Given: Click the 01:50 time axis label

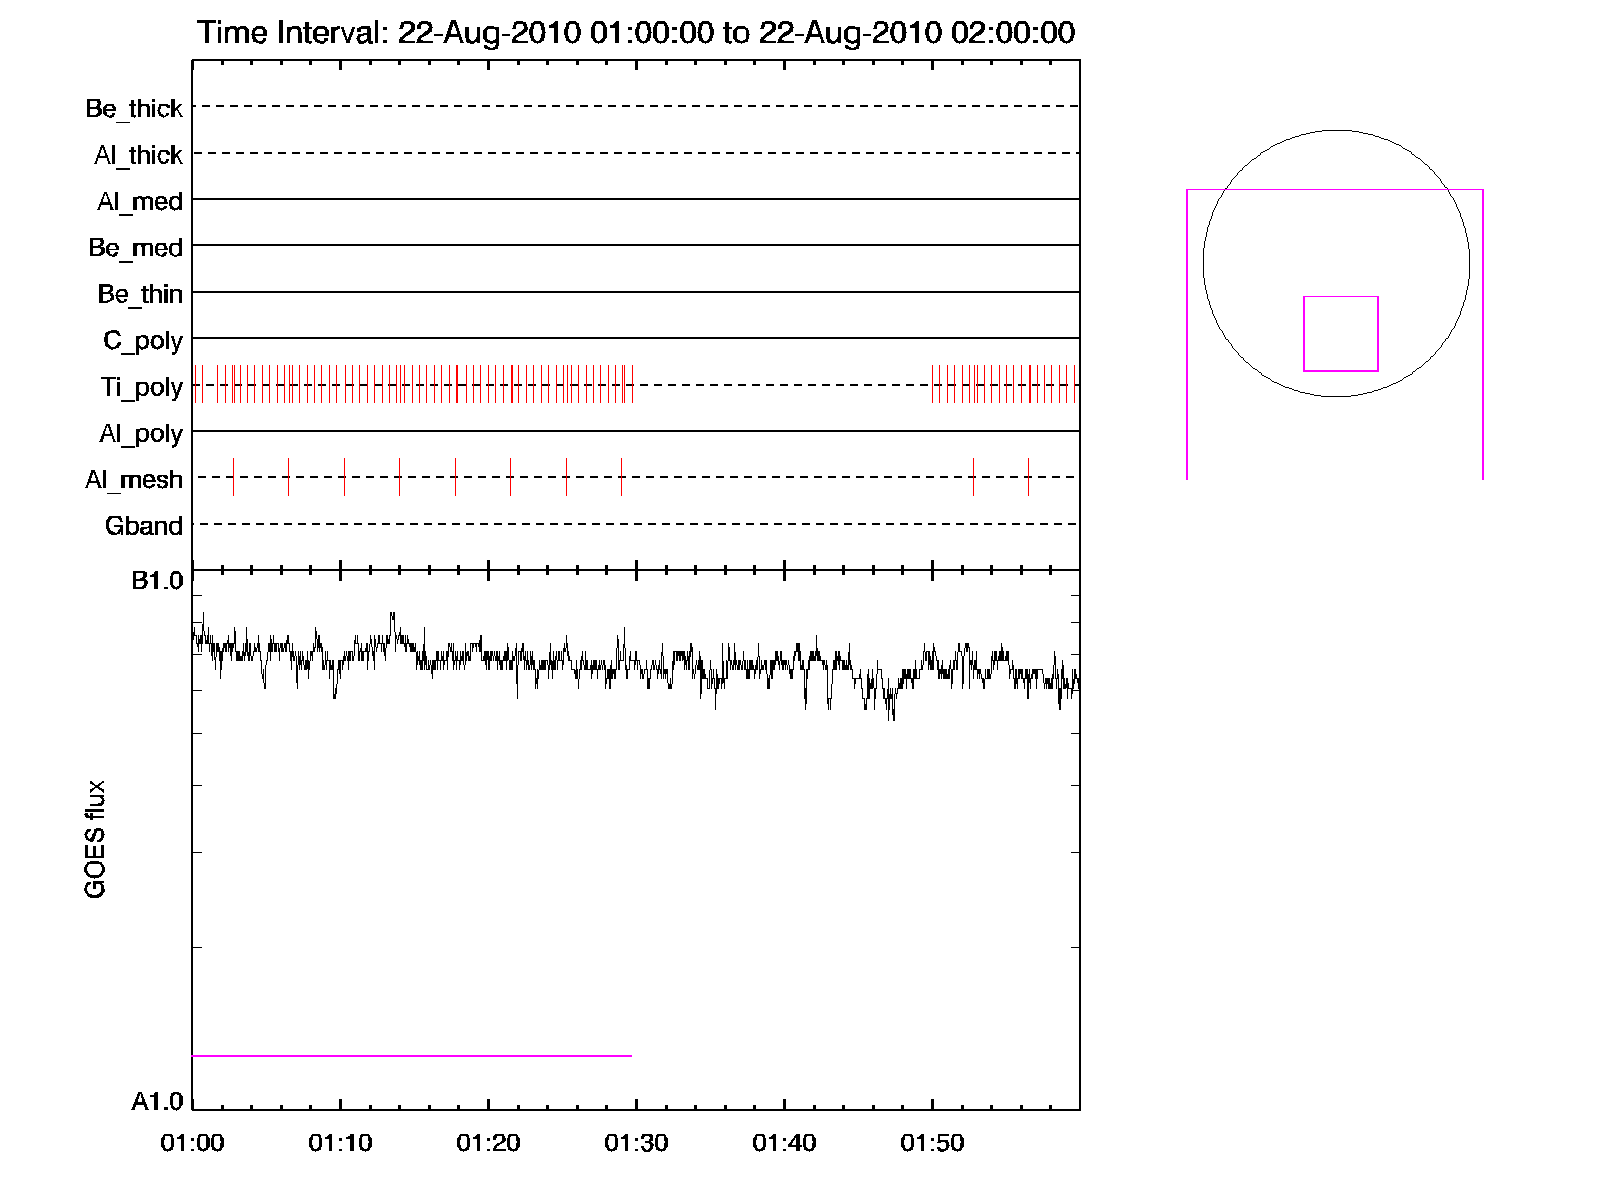Looking at the screenshot, I should [932, 1143].
